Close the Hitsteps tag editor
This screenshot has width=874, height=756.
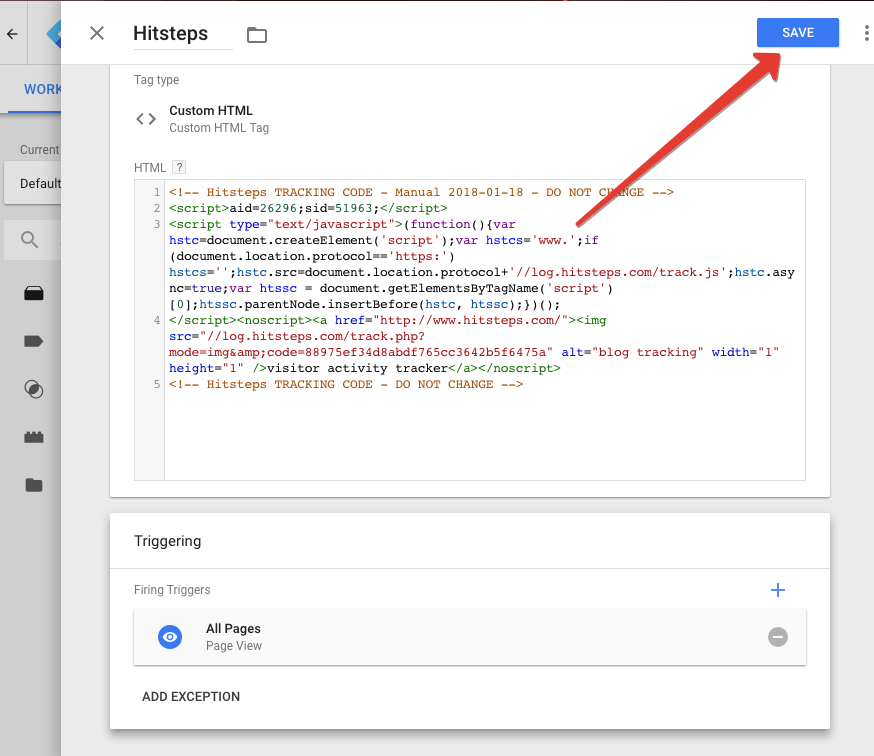coord(97,33)
